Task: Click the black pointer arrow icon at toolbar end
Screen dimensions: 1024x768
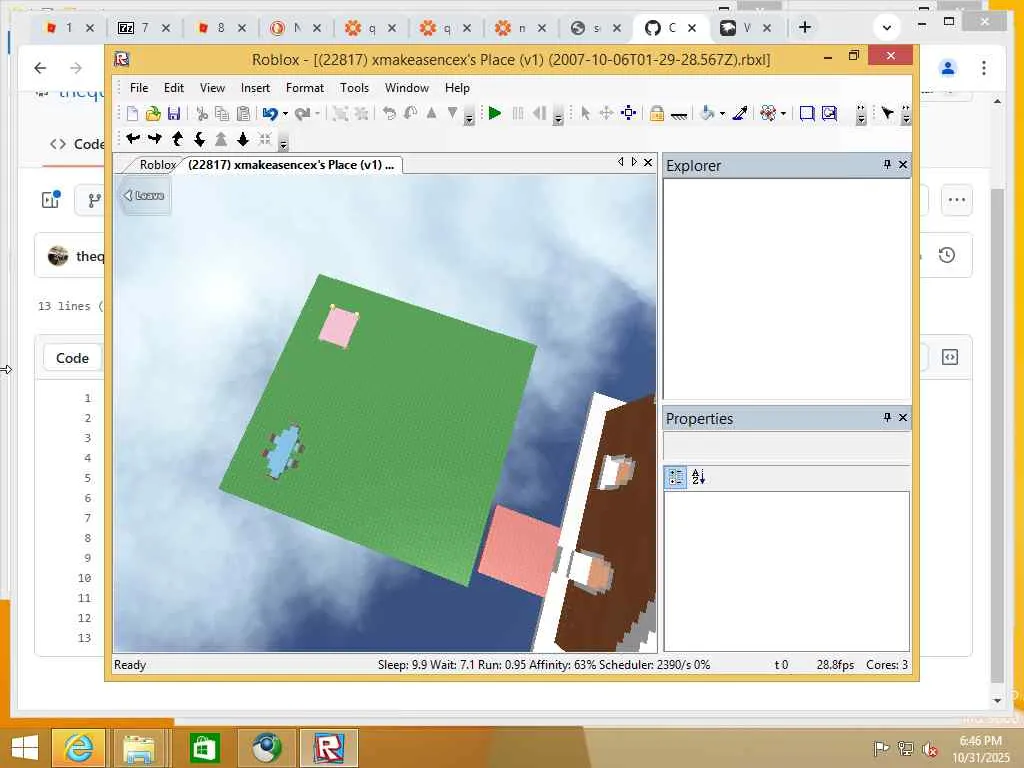Action: click(887, 114)
